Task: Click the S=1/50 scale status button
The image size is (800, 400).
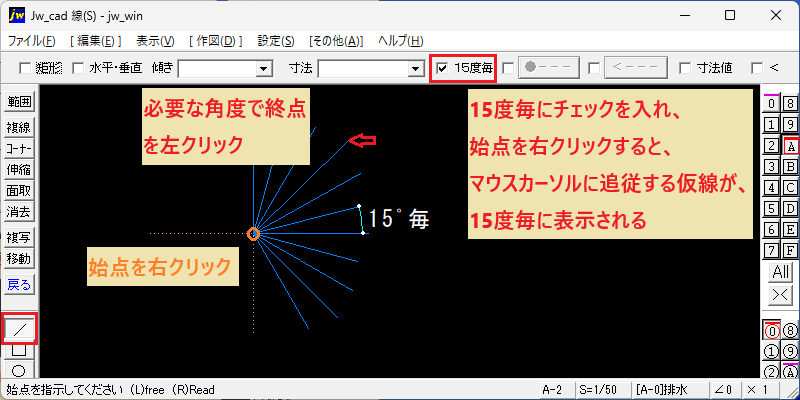Action: click(x=602, y=390)
